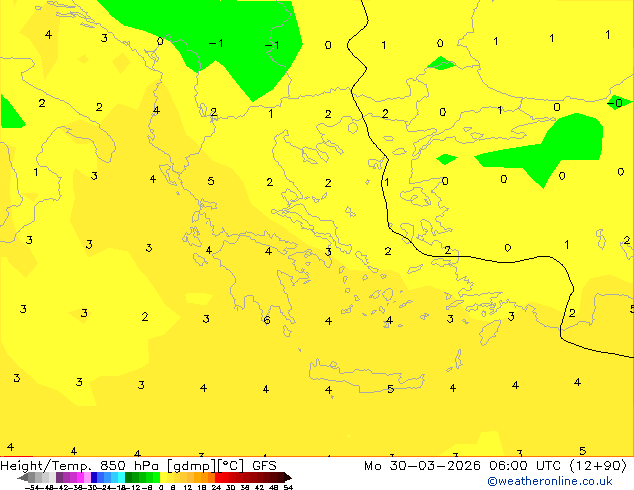This screenshot has width=634, height=490.
Task: Click the '6' temperature value on the map
Action: click(x=267, y=320)
